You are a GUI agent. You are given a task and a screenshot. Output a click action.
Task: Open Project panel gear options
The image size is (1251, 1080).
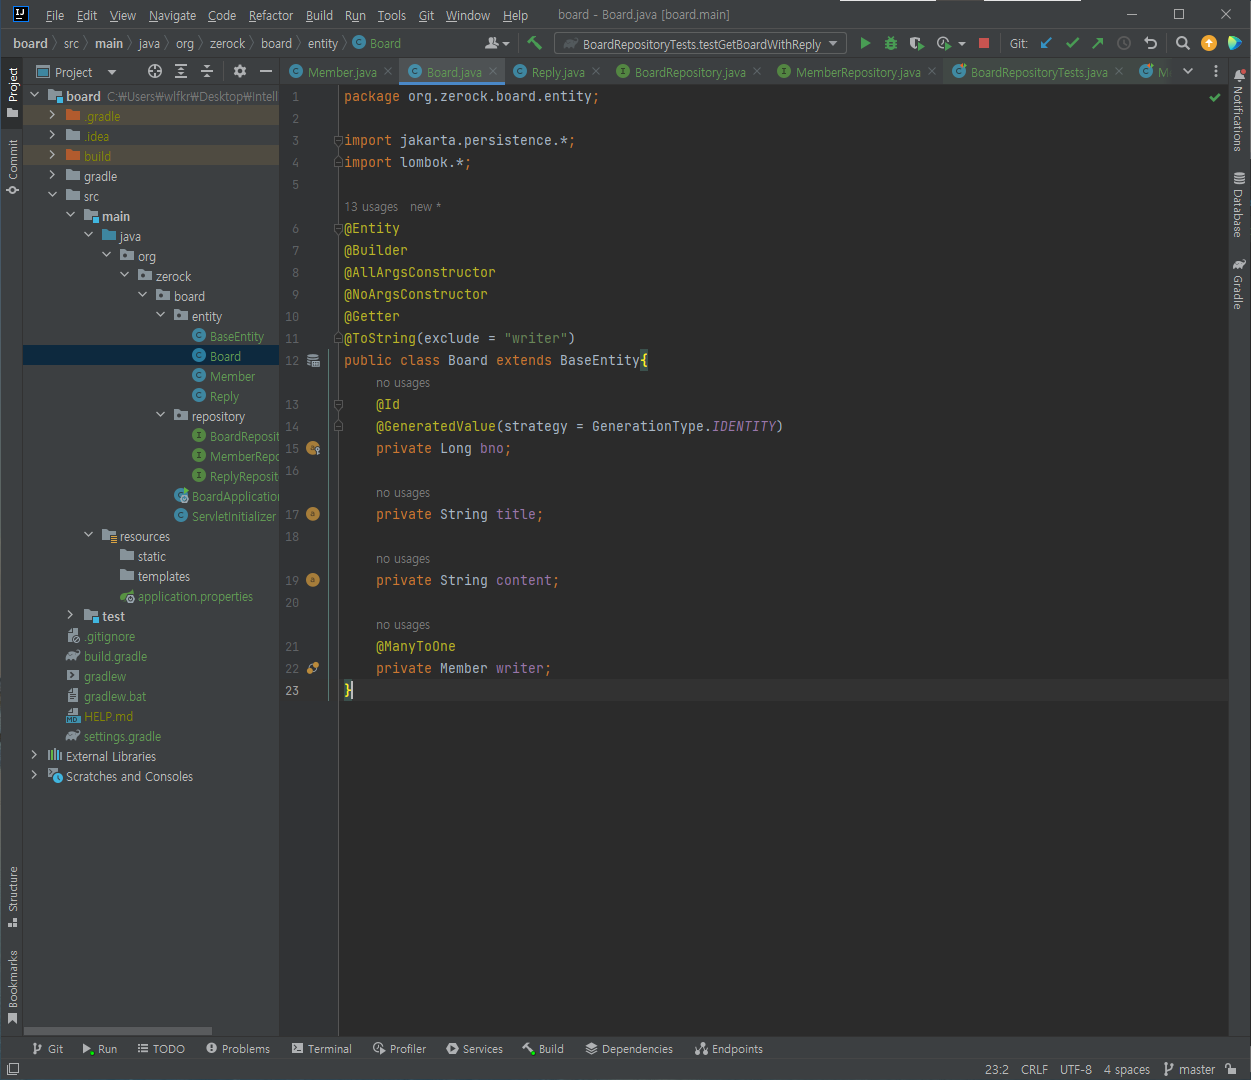pos(240,71)
